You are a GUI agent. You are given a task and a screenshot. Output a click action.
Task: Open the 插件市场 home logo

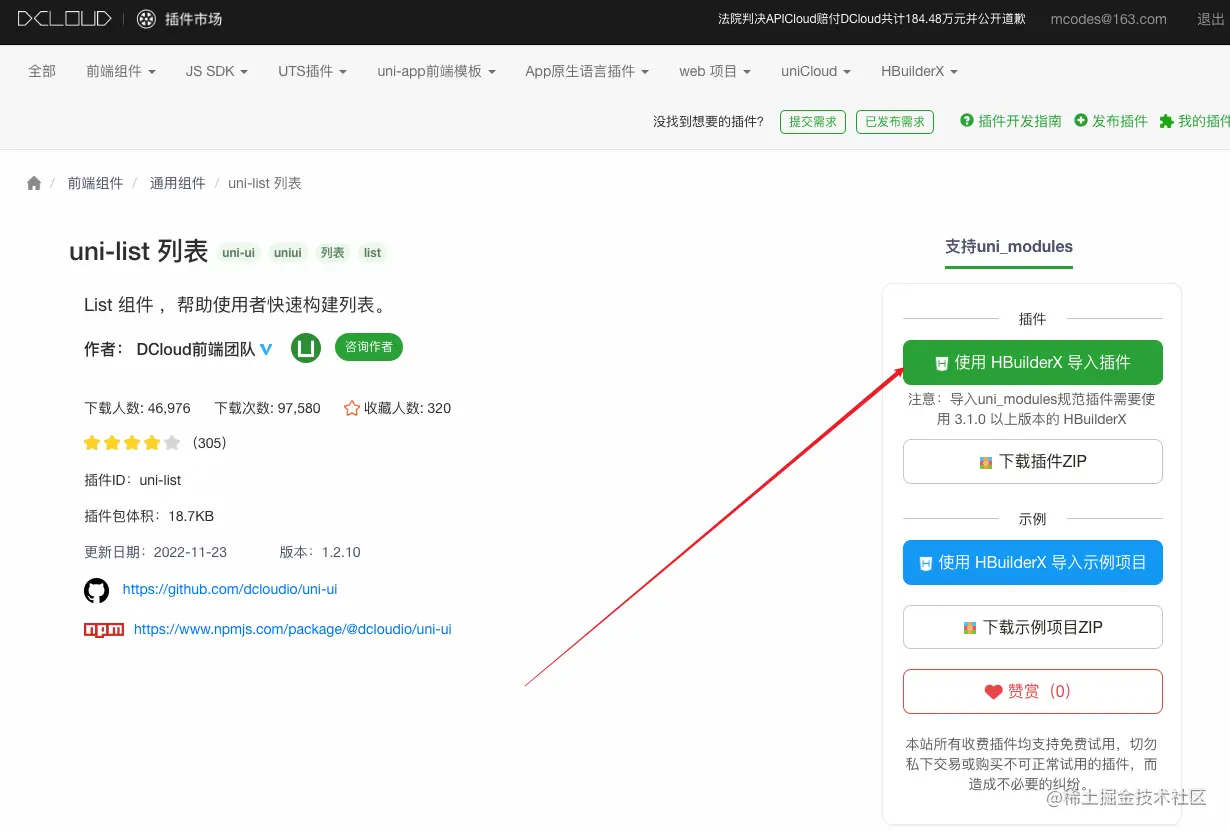click(x=179, y=19)
